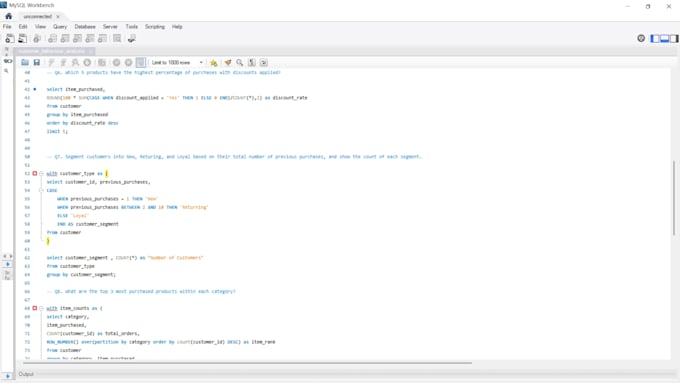
Task: Save snippet with the star icon
Action: [213, 62]
